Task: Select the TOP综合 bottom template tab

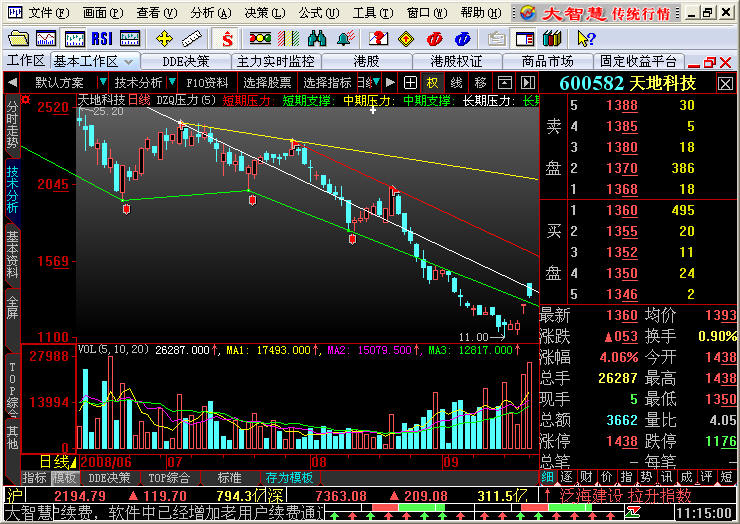Action: point(168,478)
